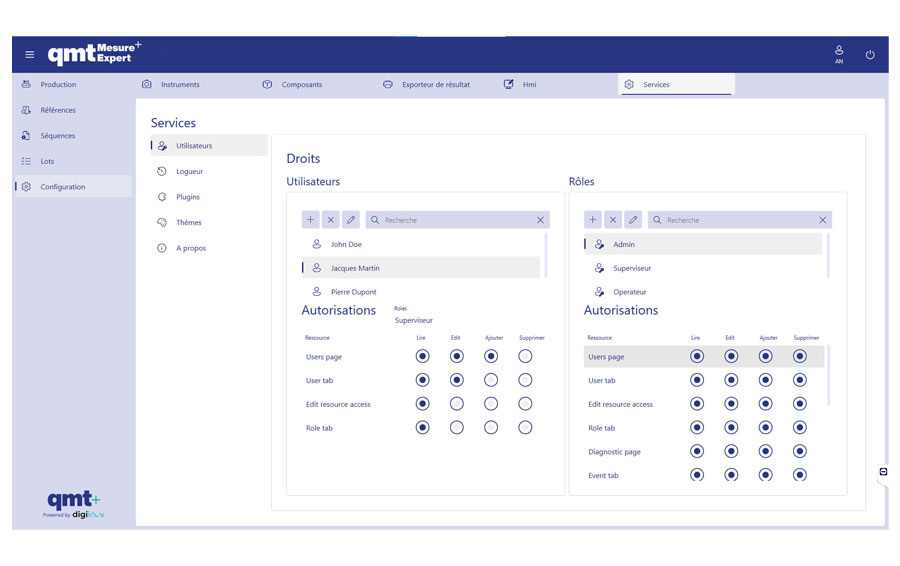Click the users Recherche search field
900x566 pixels.
click(455, 220)
